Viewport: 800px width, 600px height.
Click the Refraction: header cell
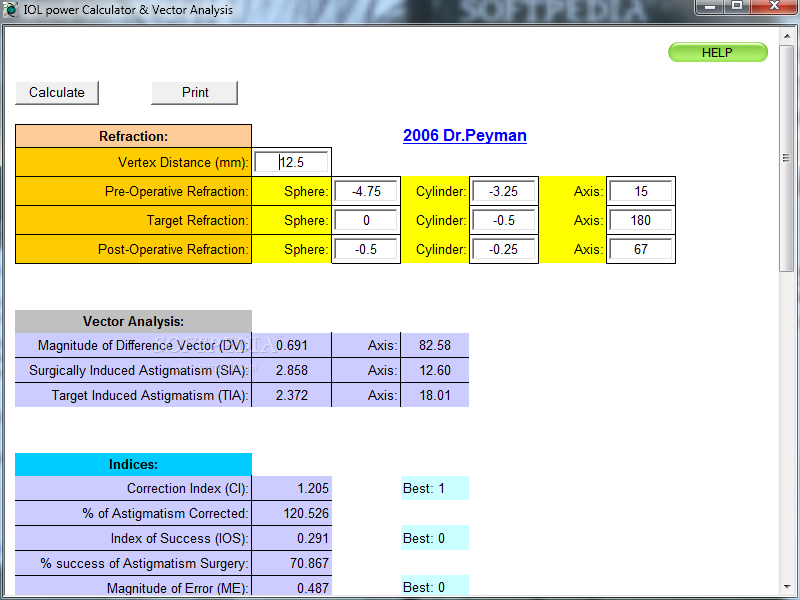pos(133,136)
